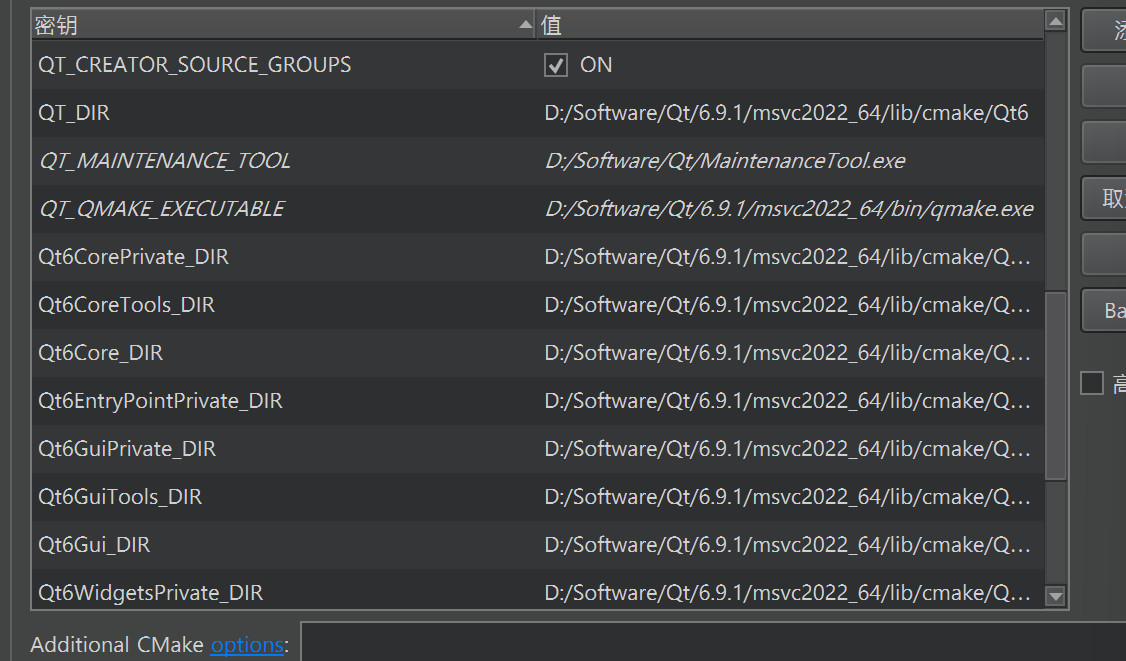Click the Qt6CorePrivate_DIR value cell
Viewport: 1126px width, 661px height.
click(x=788, y=257)
